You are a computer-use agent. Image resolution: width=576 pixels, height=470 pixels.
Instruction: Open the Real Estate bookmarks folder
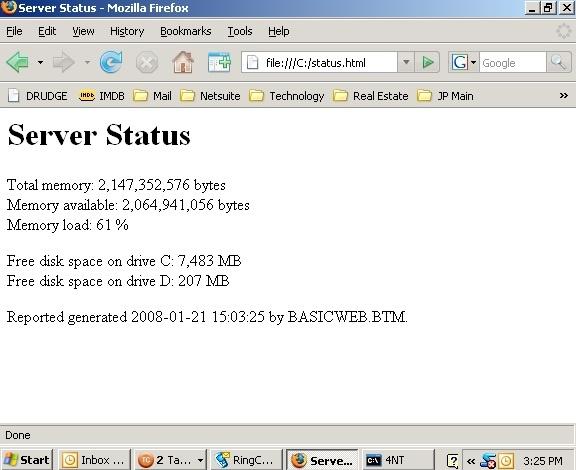[x=370, y=96]
